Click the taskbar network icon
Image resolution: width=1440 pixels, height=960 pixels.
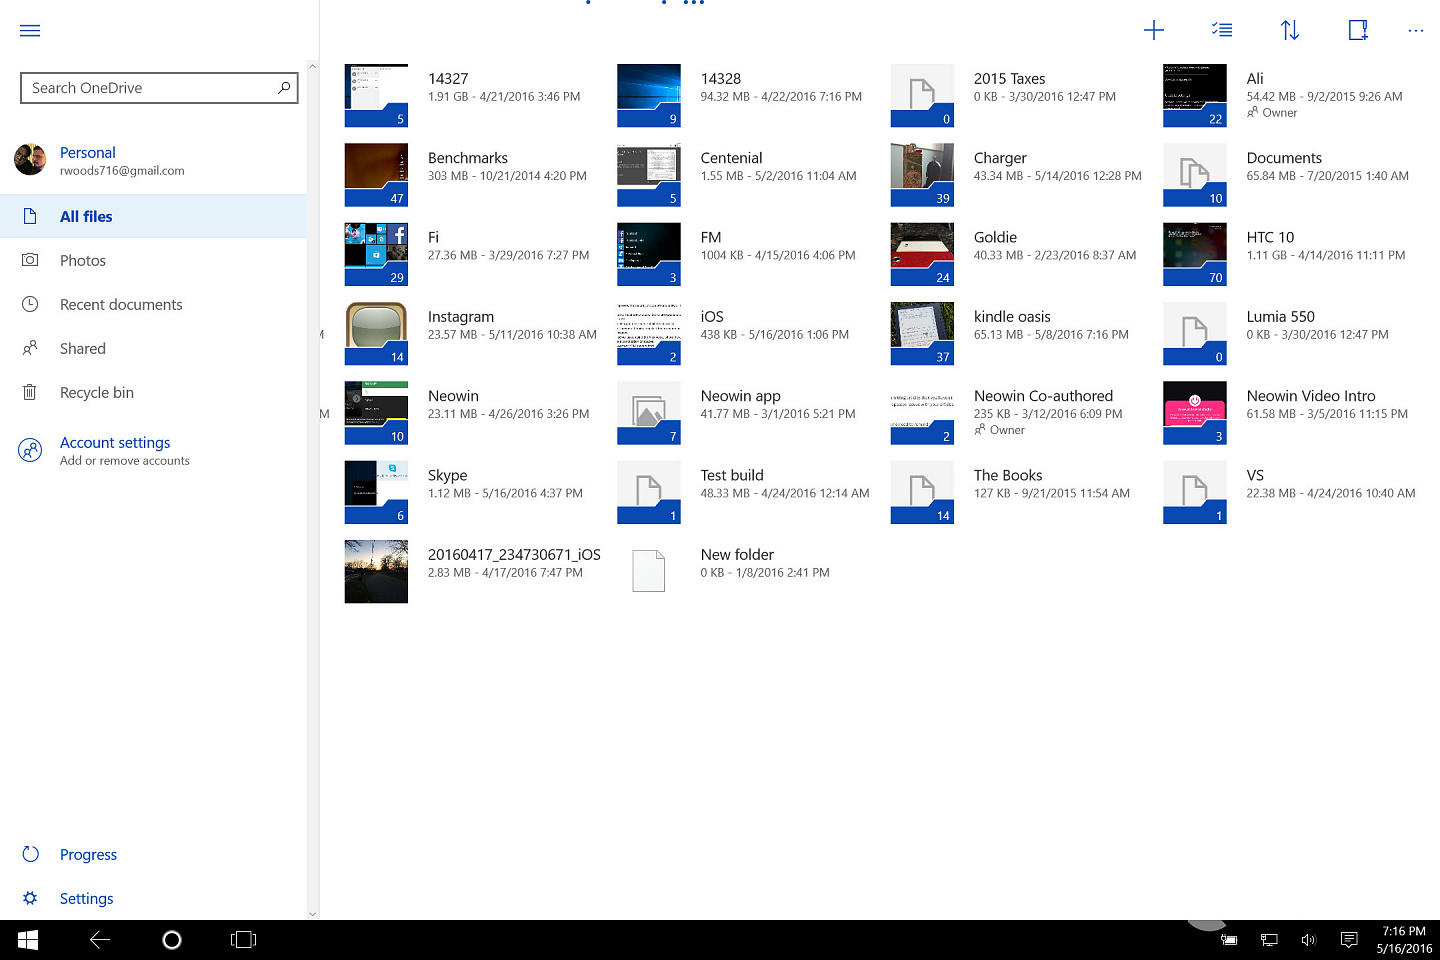[x=1269, y=940]
